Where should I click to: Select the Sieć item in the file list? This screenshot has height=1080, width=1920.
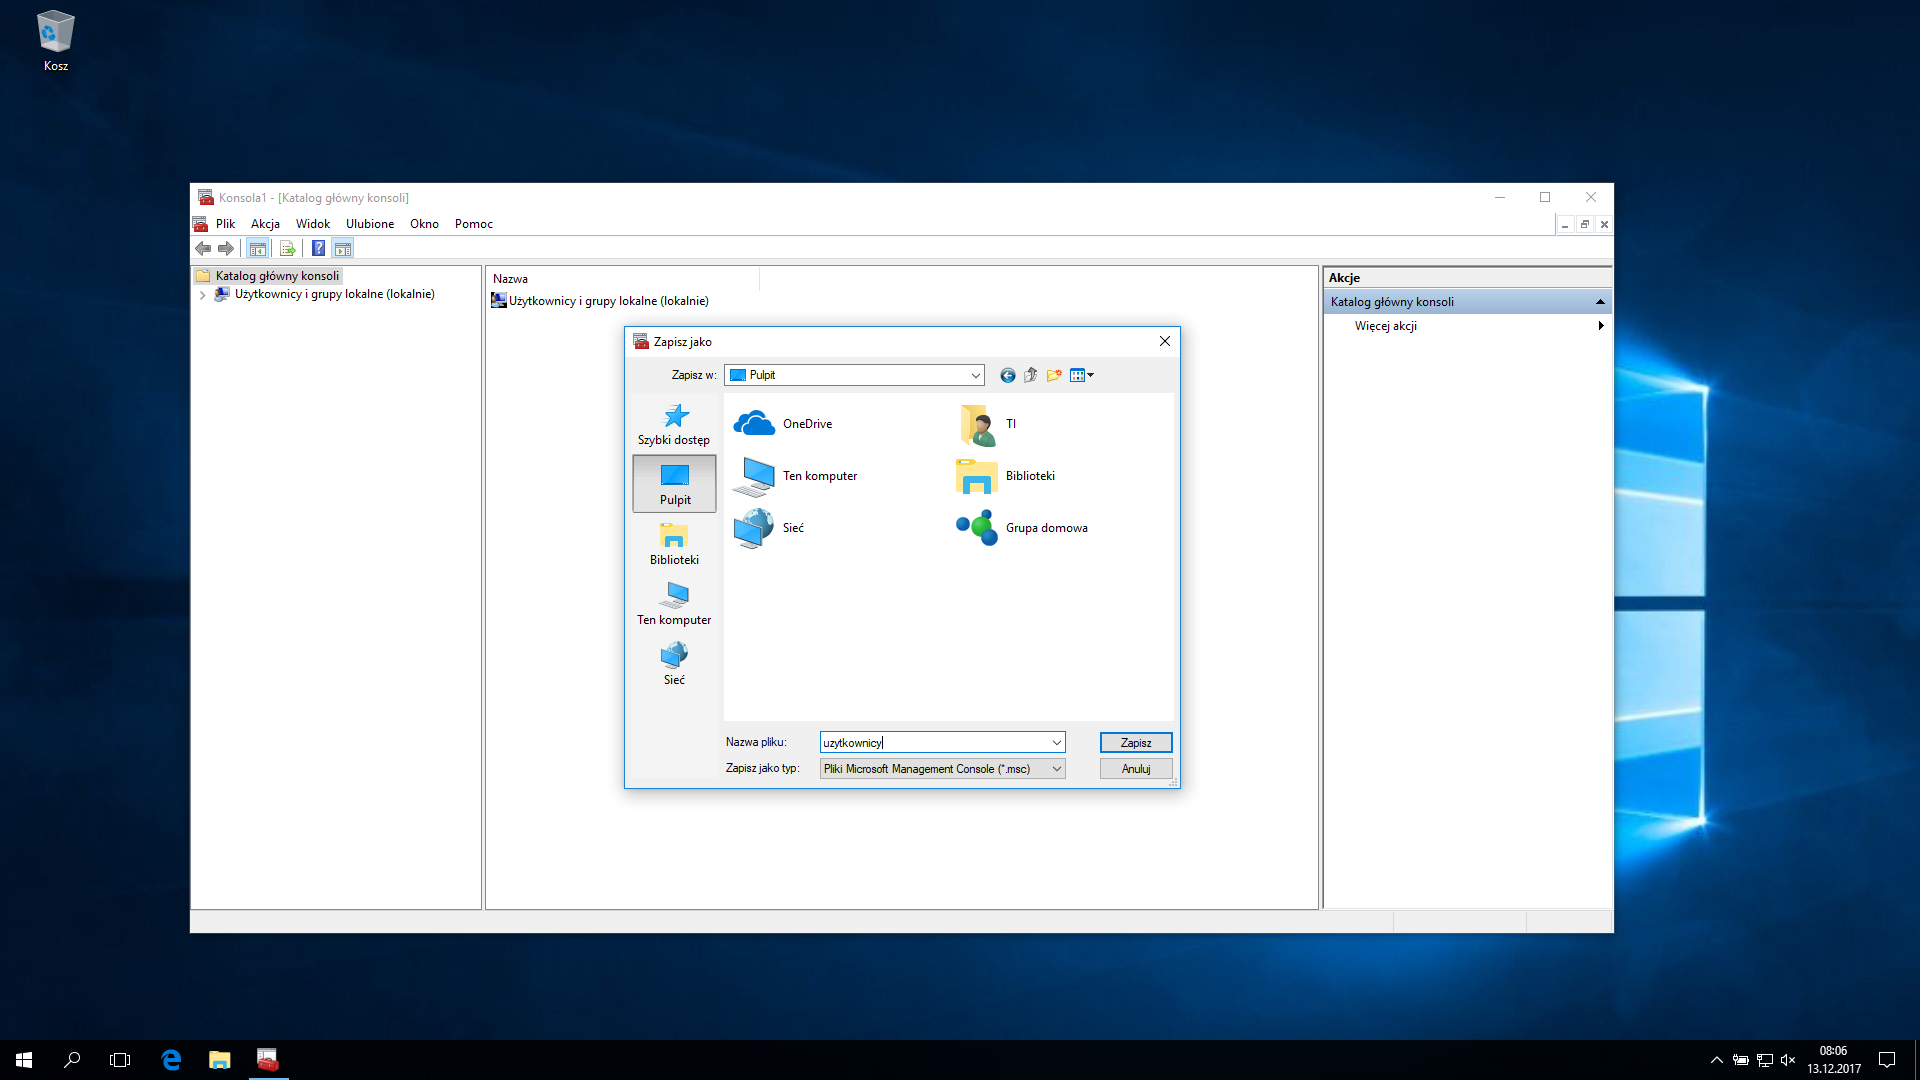pyautogui.click(x=769, y=528)
